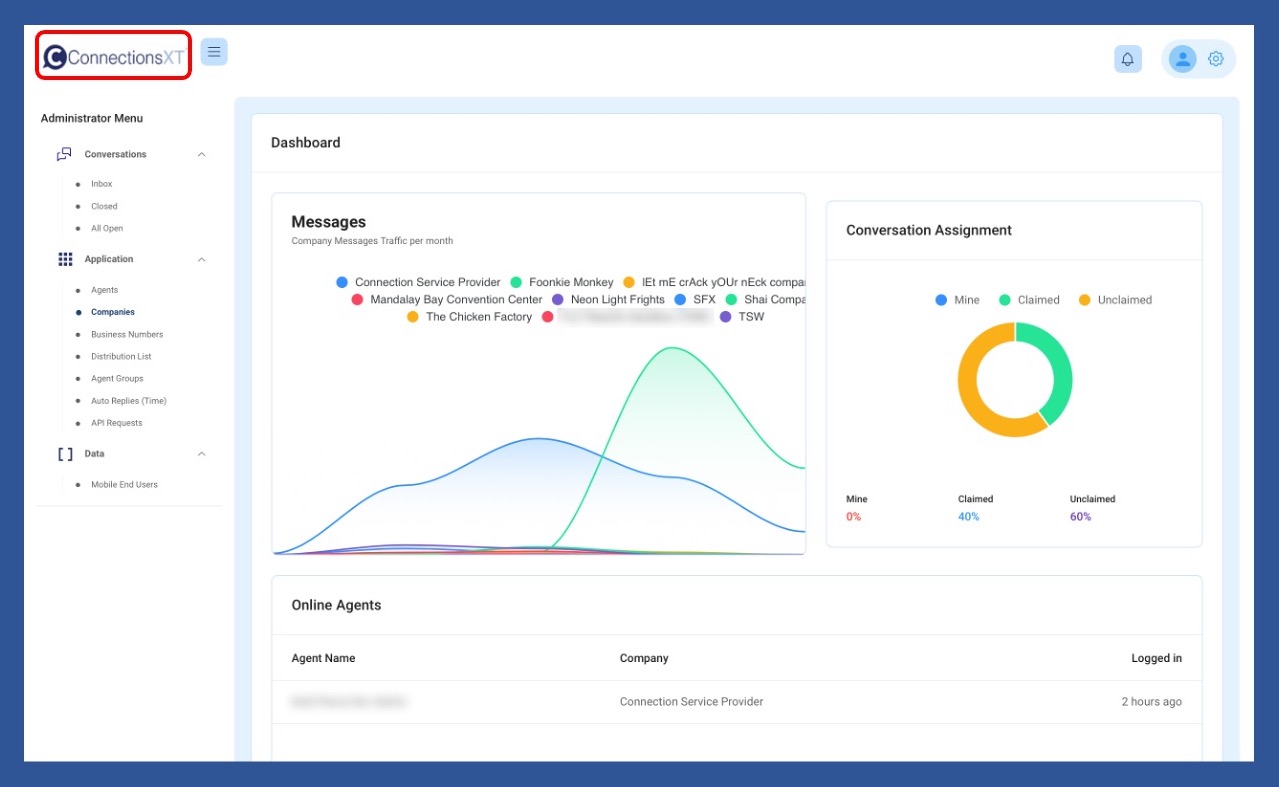The image size is (1279, 787).
Task: Open the user profile avatar
Action: pos(1182,59)
